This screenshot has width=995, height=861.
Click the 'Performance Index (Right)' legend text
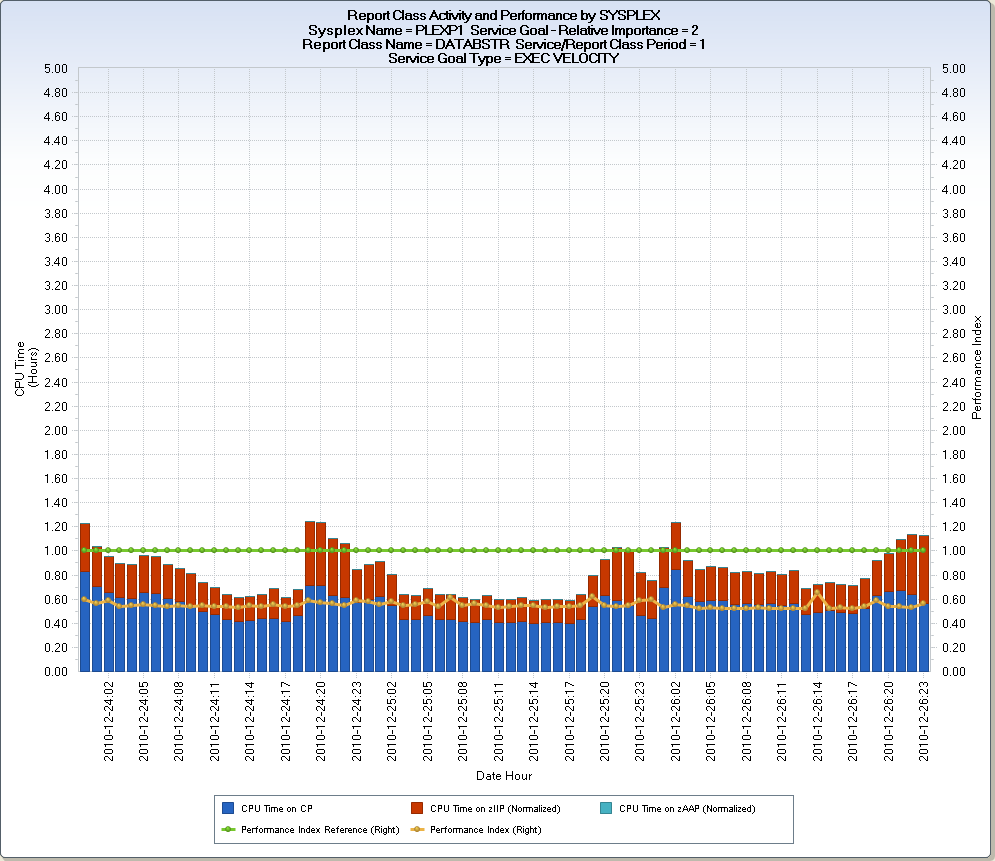point(485,829)
